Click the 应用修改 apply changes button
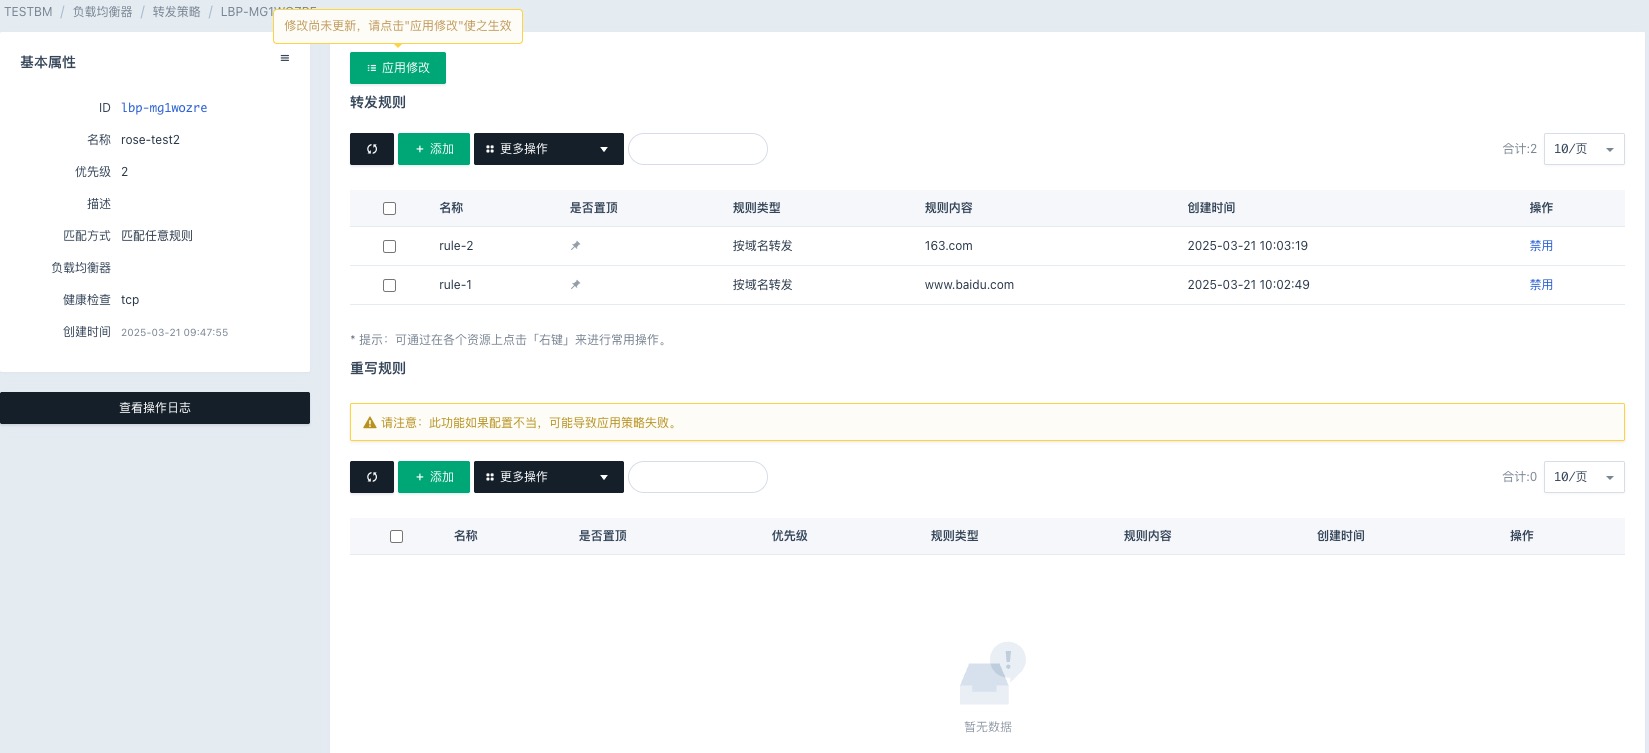 tap(398, 68)
